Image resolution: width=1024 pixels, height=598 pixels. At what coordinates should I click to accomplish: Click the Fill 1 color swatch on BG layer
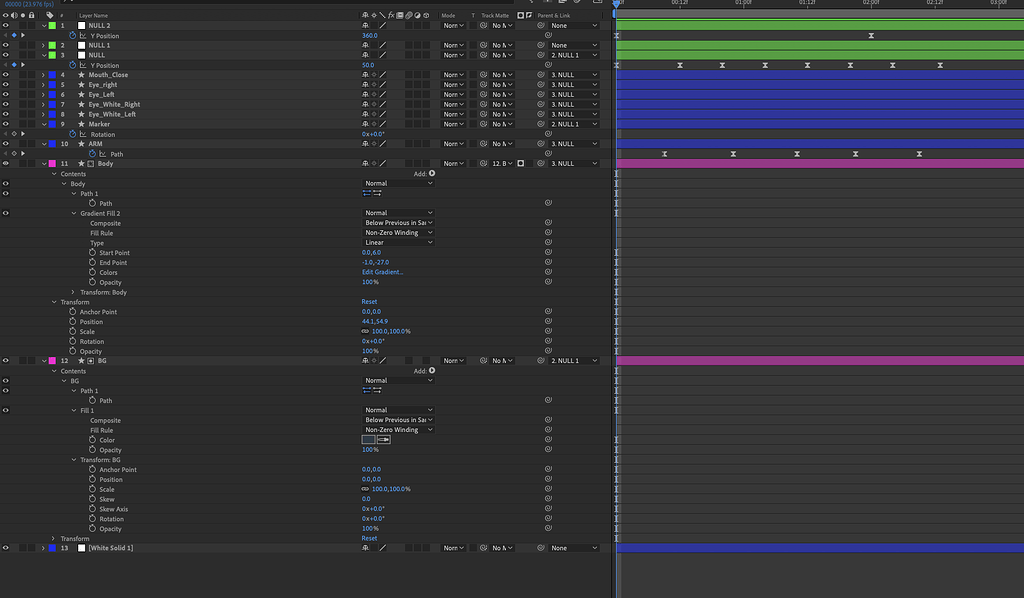coord(368,440)
